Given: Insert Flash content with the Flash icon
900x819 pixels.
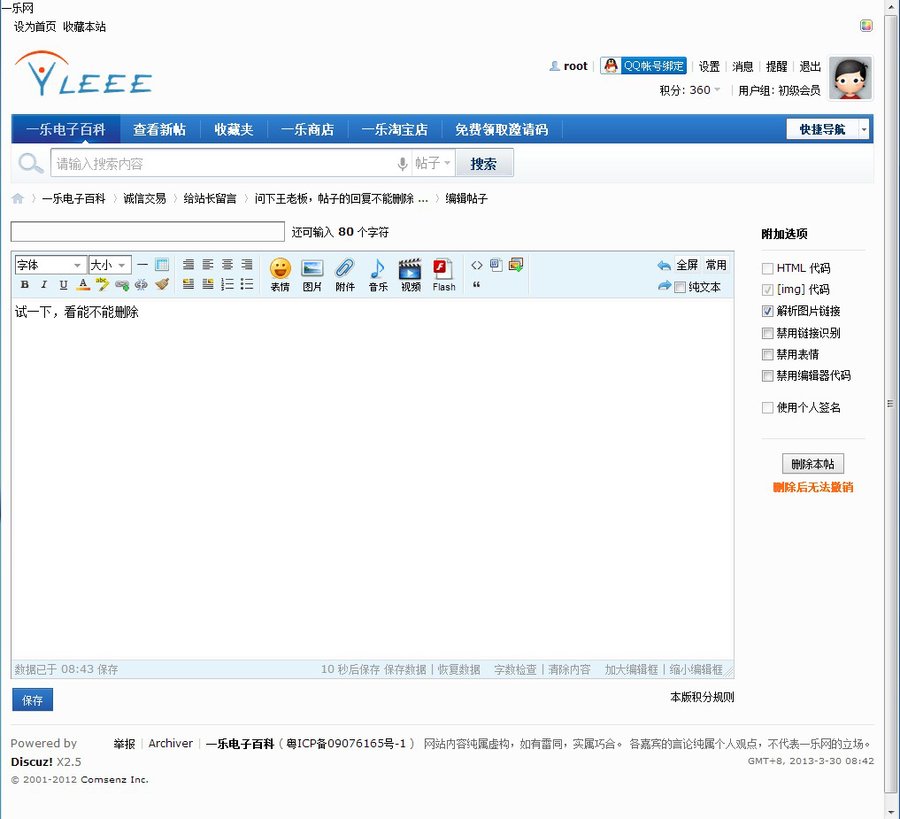Looking at the screenshot, I should [443, 272].
